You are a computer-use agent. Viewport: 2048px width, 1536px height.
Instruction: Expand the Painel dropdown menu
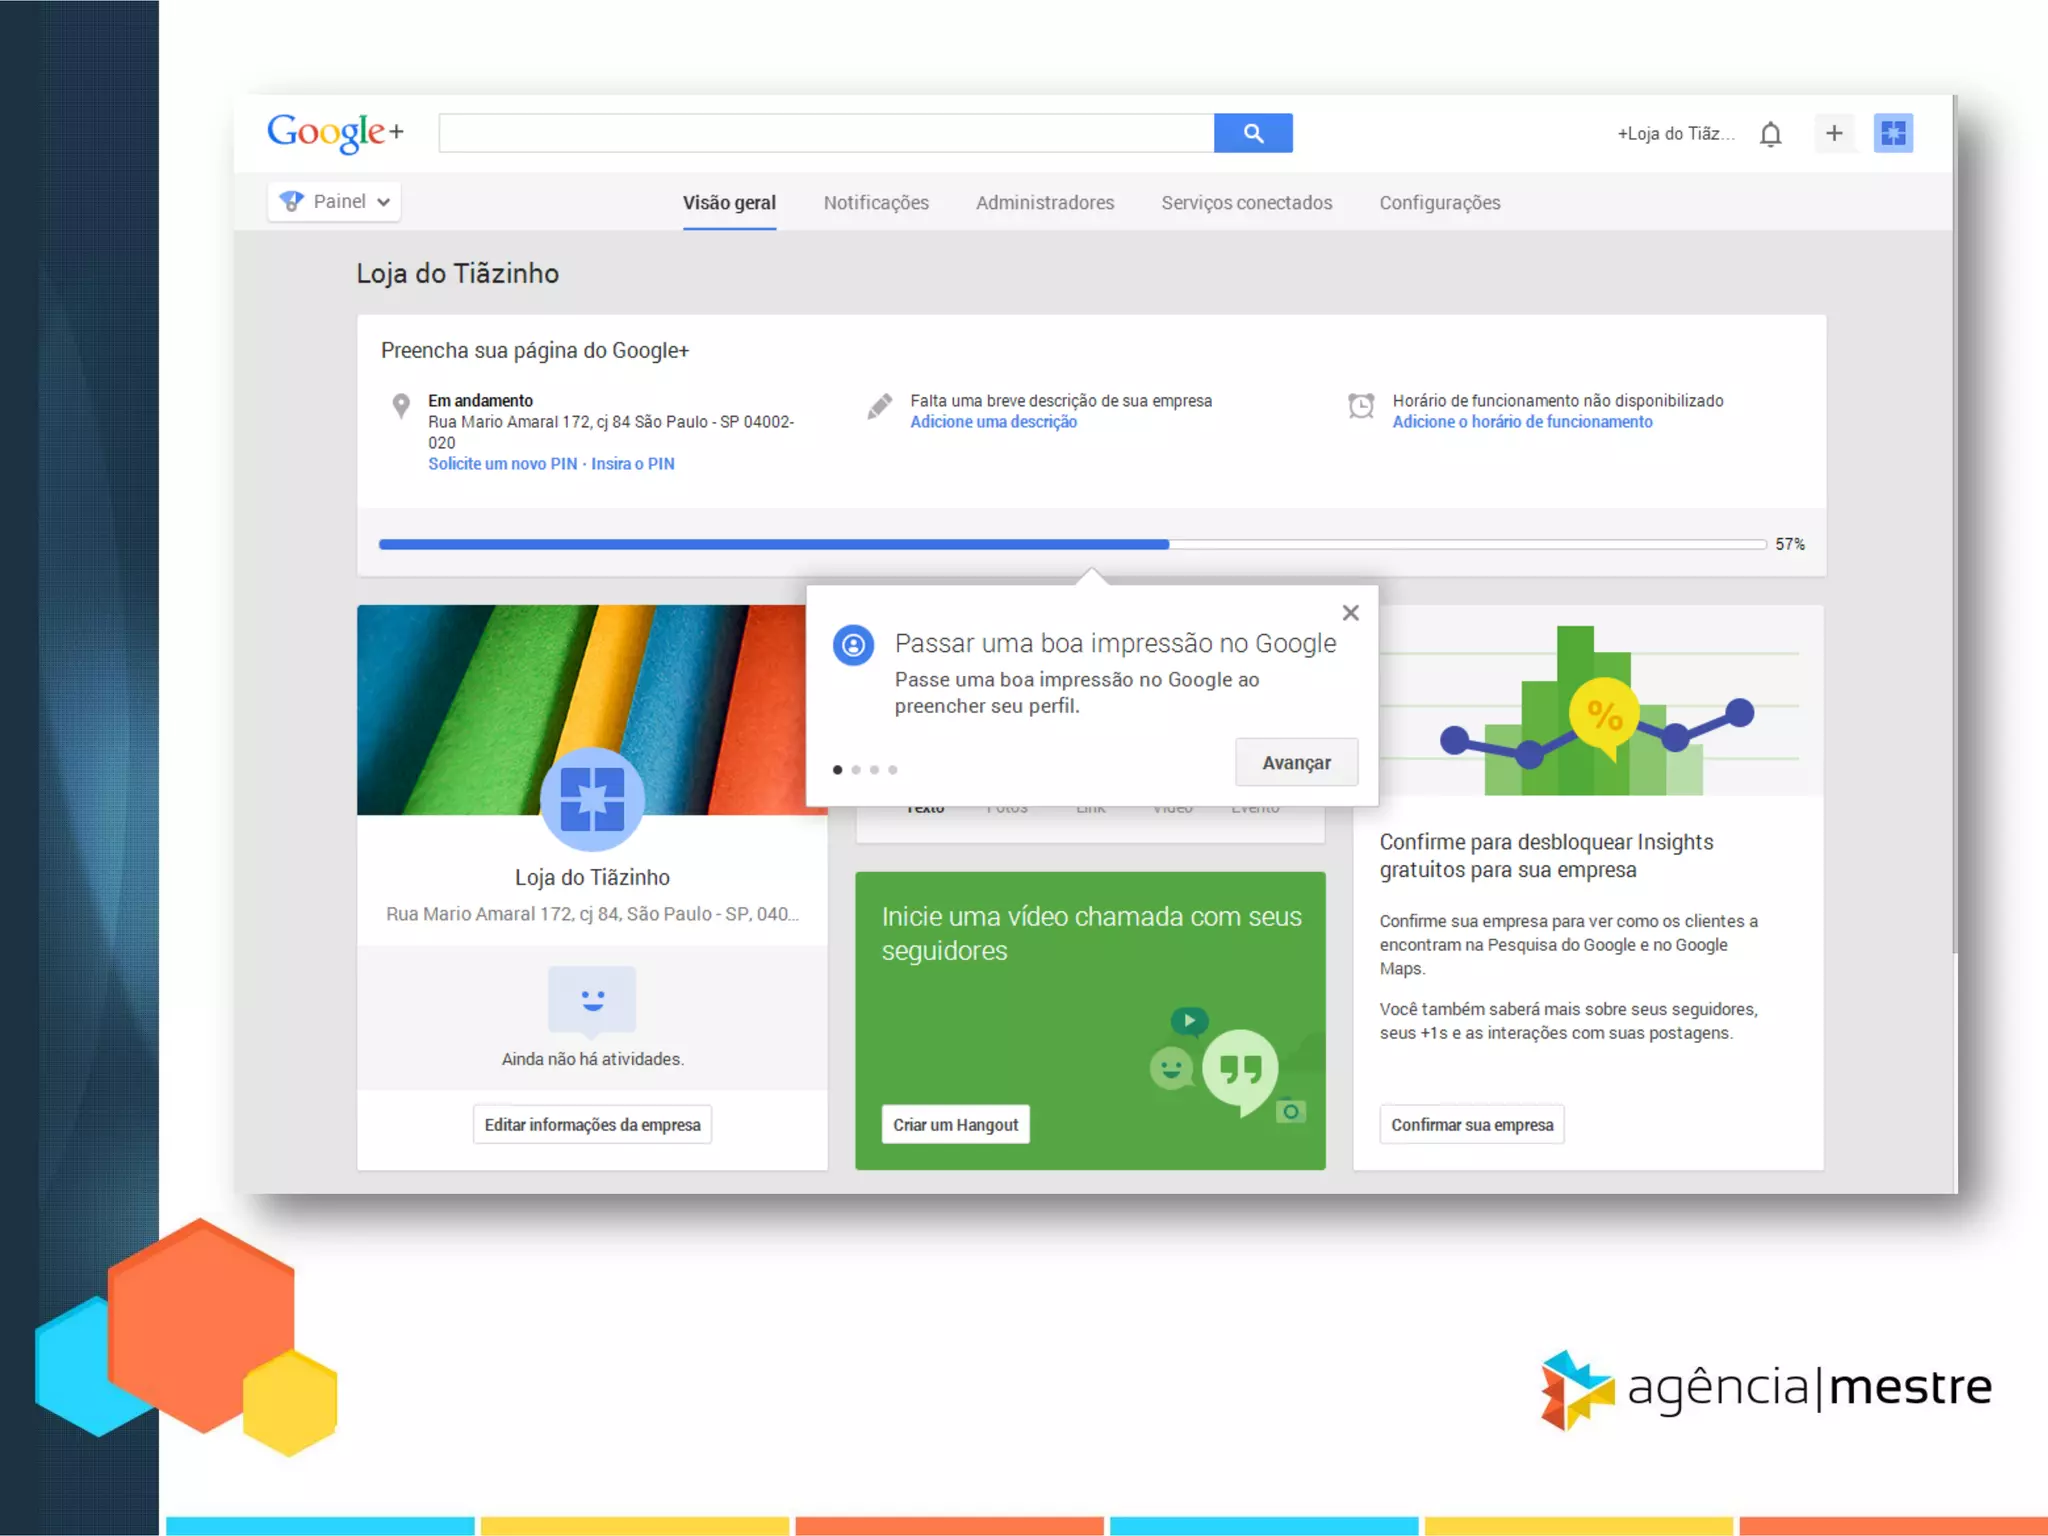[x=334, y=202]
